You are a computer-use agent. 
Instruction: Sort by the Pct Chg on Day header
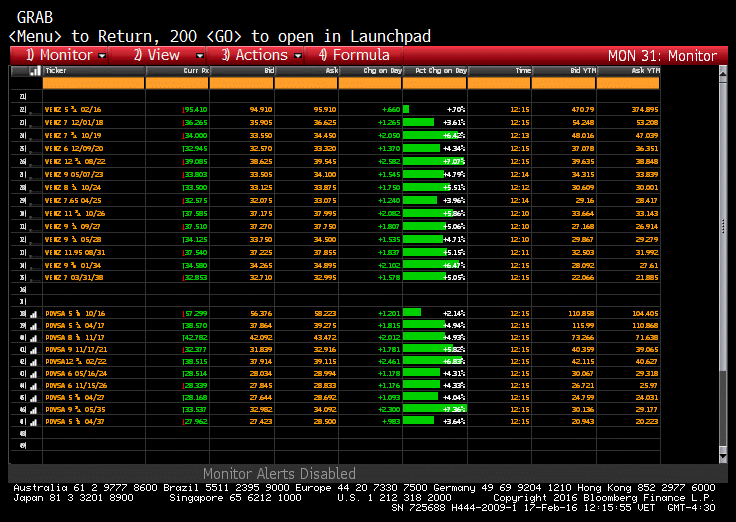click(435, 71)
